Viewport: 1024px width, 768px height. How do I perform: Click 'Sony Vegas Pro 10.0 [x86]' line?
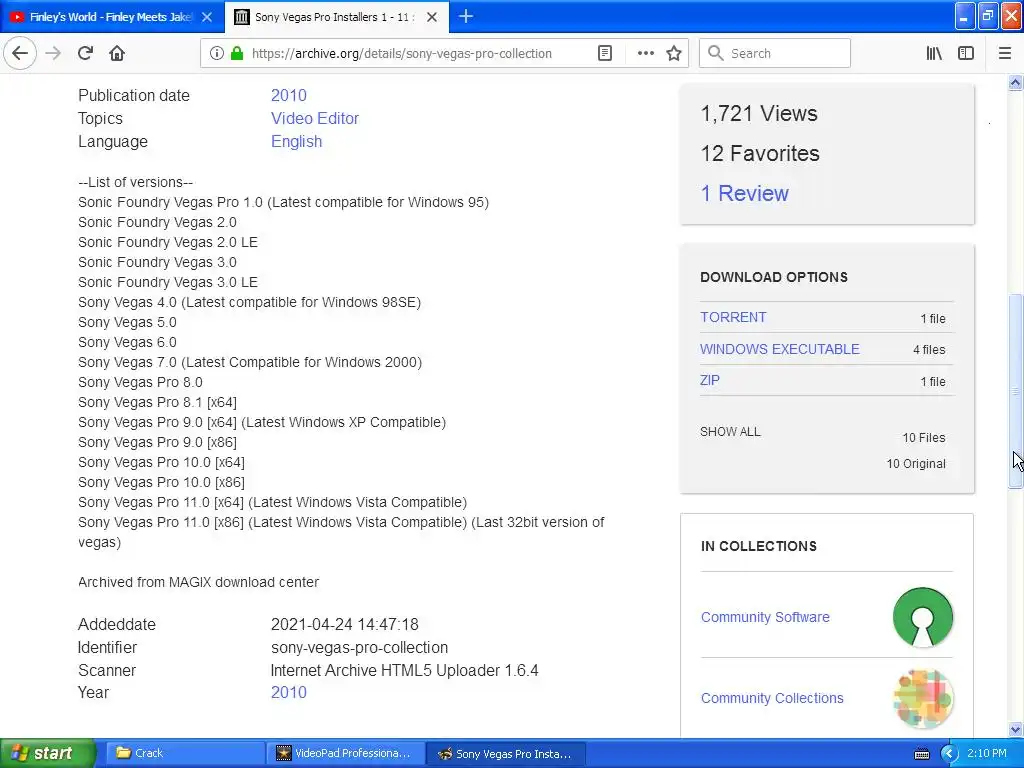point(161,483)
